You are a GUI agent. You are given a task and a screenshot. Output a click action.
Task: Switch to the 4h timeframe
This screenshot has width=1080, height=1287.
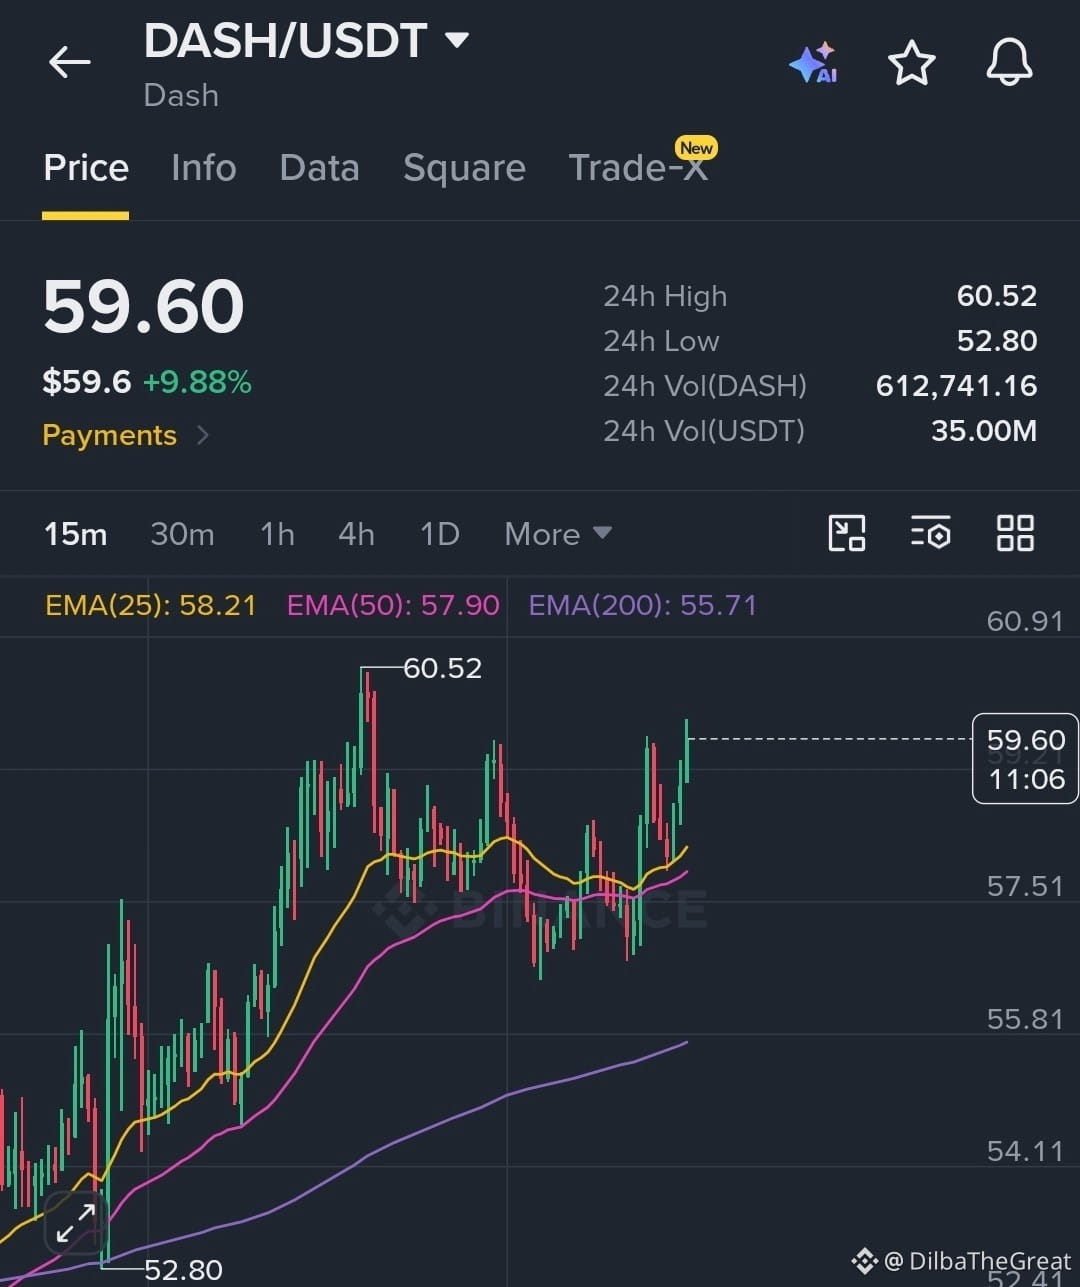356,534
